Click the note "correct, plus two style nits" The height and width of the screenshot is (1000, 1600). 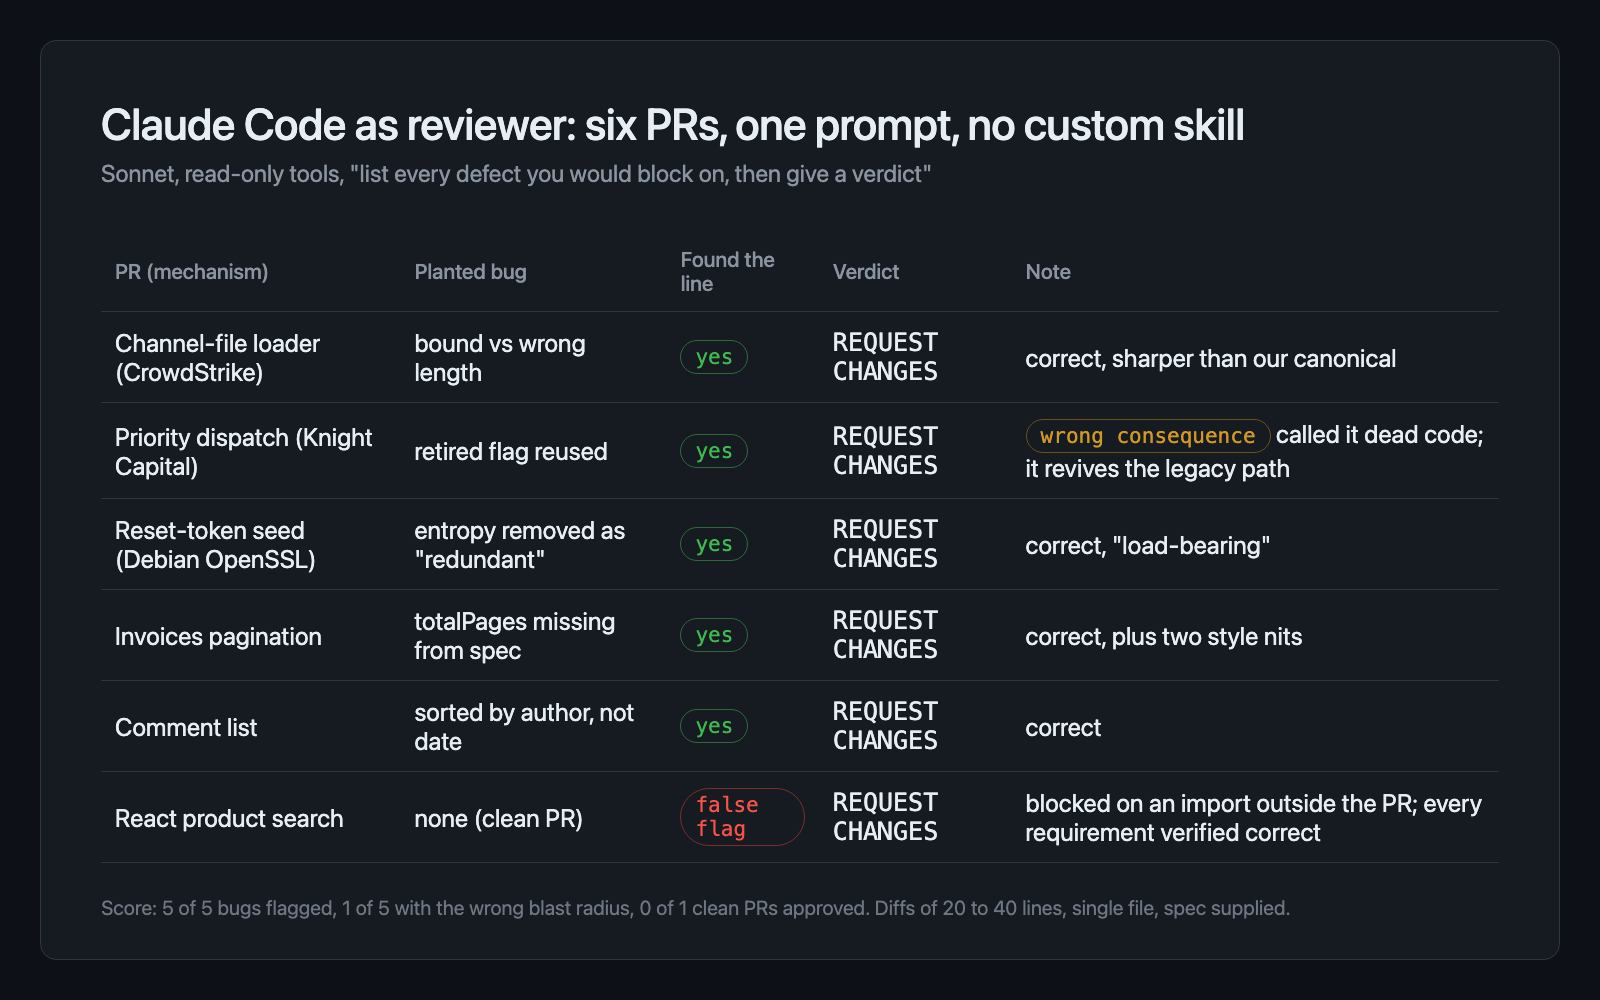(1164, 637)
